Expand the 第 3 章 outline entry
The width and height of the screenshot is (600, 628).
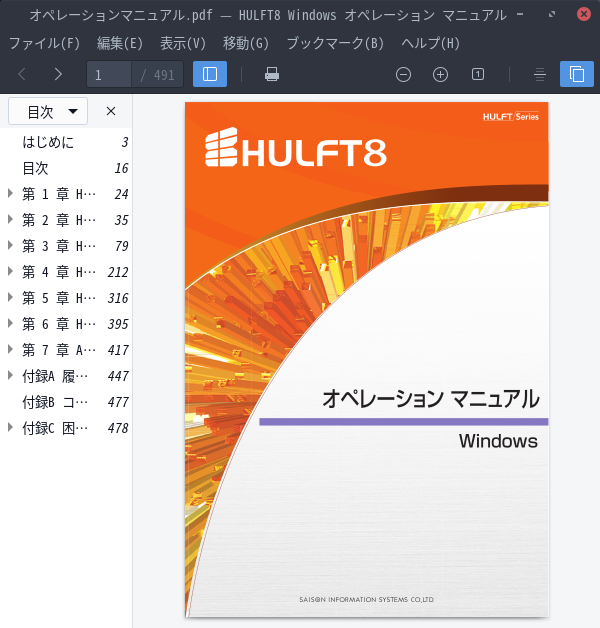coord(10,246)
